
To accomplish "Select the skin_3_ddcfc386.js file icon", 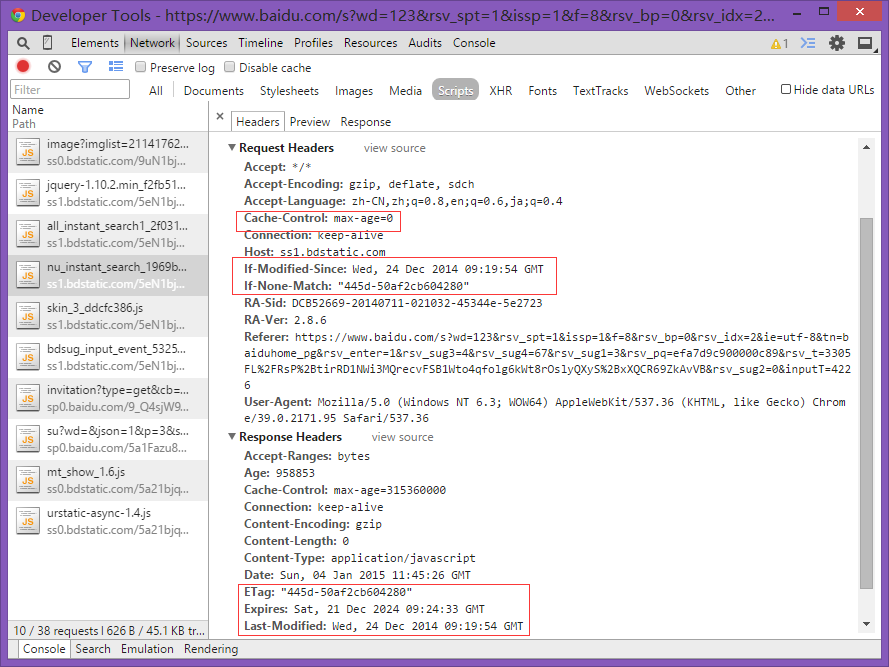I will click(28, 316).
